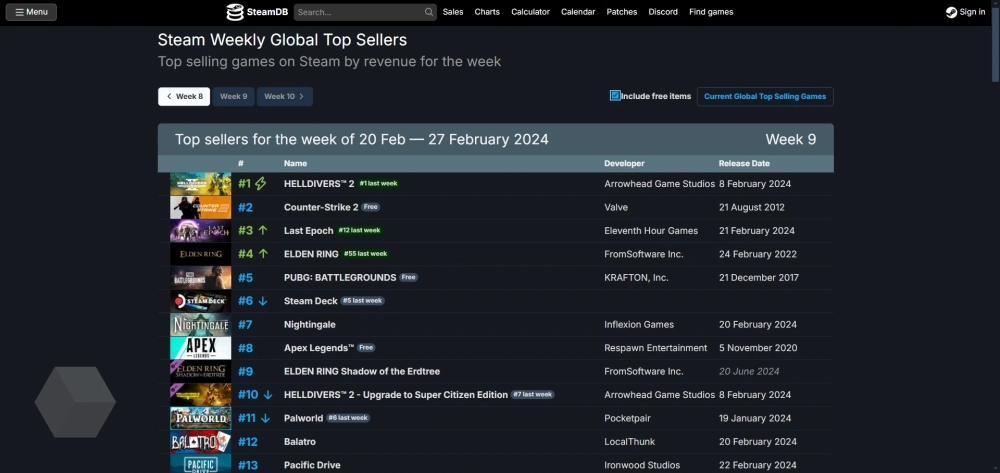Click the floating cube icon at left
This screenshot has width=1000, height=473.
pyautogui.click(x=75, y=402)
